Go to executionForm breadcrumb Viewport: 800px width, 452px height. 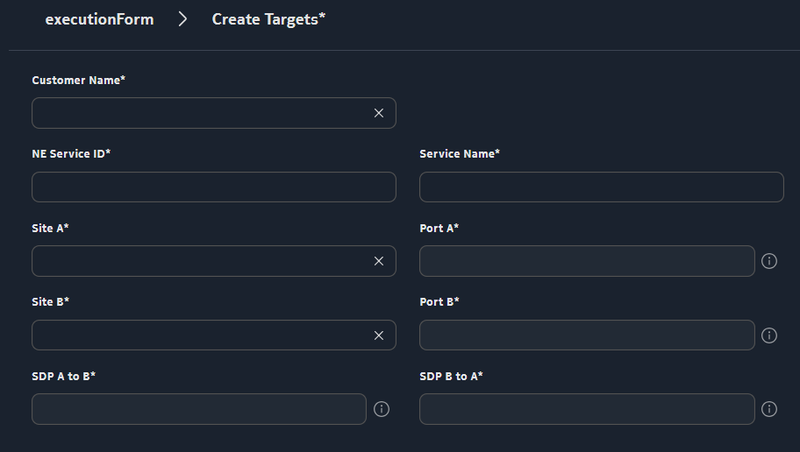point(99,20)
